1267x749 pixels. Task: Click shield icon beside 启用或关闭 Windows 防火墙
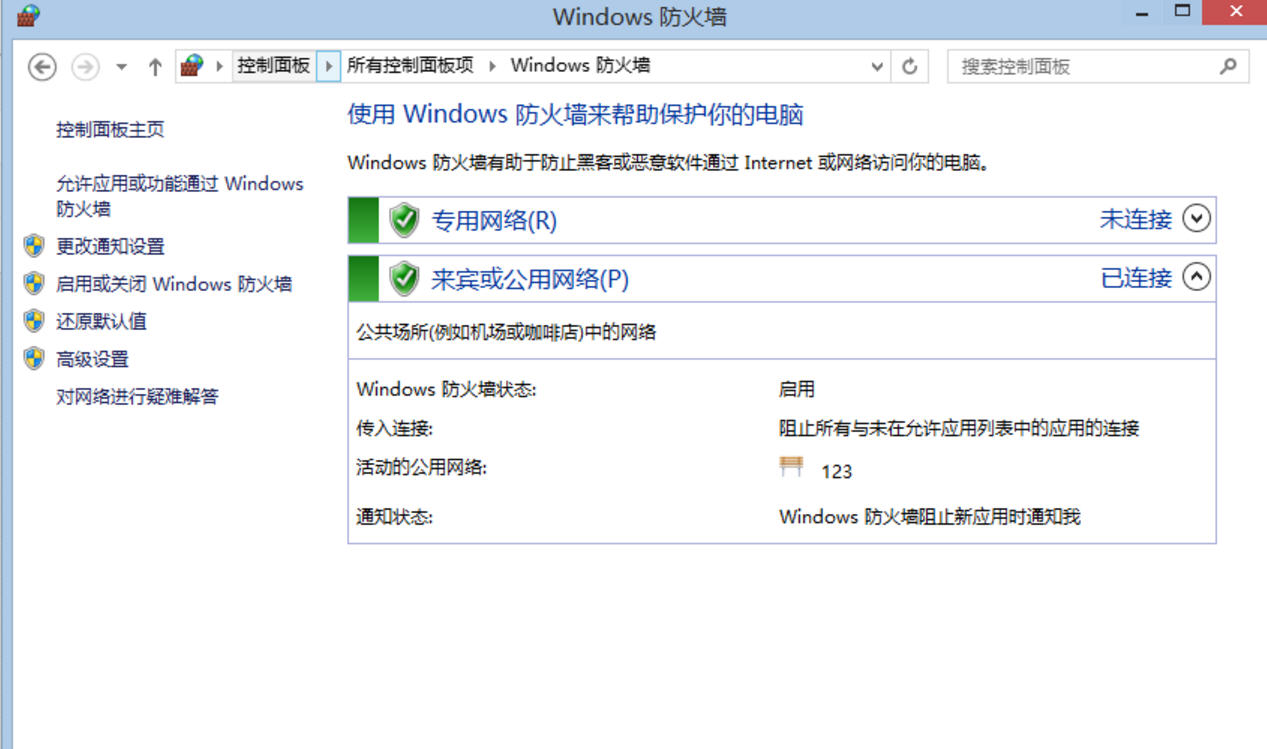click(x=35, y=283)
